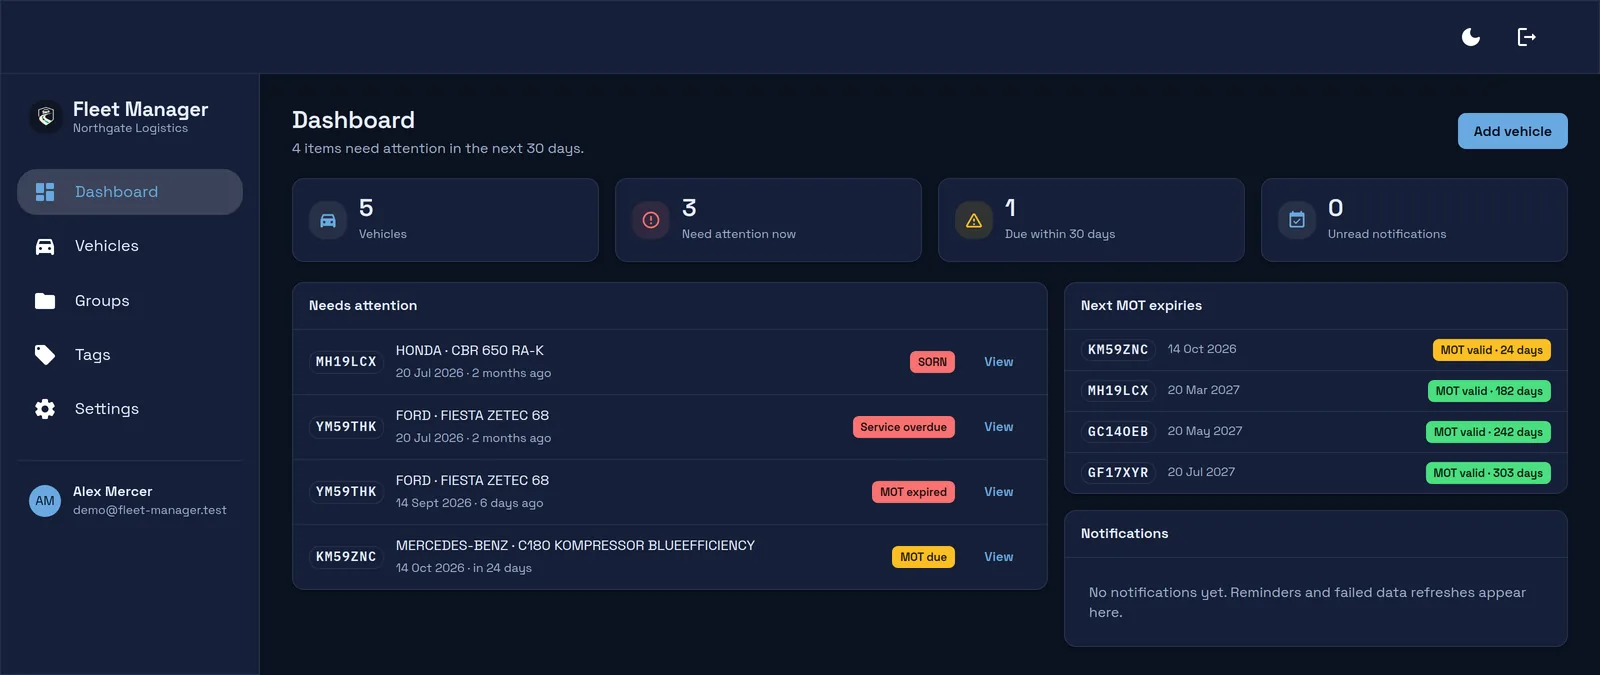Click plate YM59THK on the Service overdue row
The width and height of the screenshot is (1600, 675).
click(346, 427)
